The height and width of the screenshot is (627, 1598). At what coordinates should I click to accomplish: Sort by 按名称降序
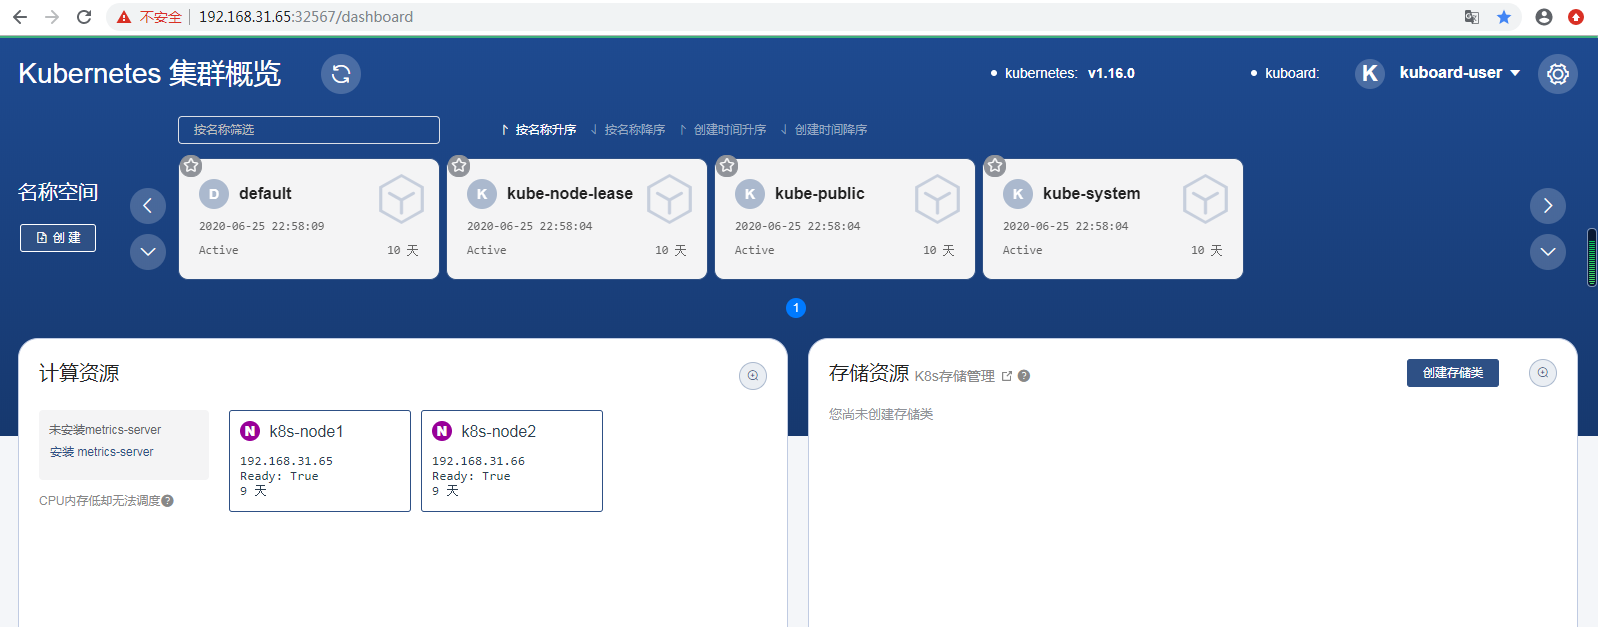point(628,130)
